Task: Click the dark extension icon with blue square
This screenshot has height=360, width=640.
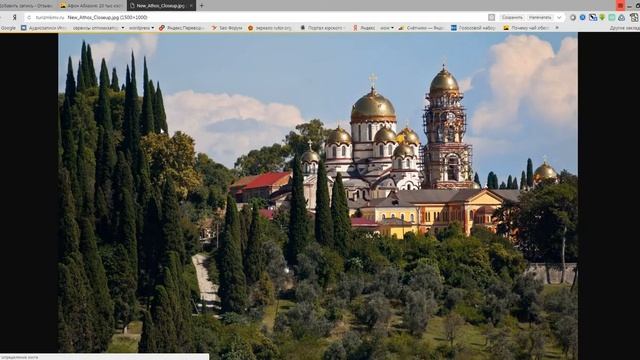Action: pyautogui.click(x=593, y=18)
